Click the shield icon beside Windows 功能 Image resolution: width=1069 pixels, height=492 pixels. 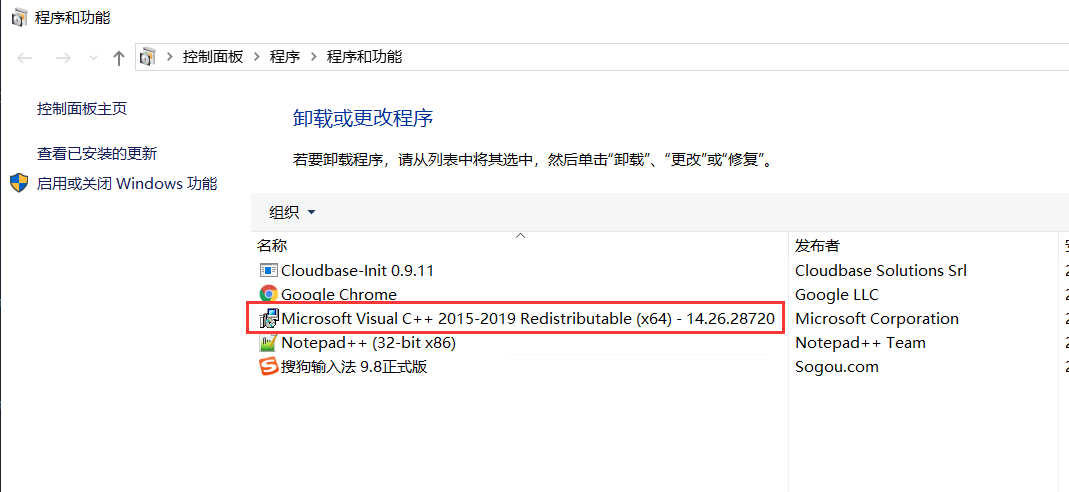(x=19, y=183)
